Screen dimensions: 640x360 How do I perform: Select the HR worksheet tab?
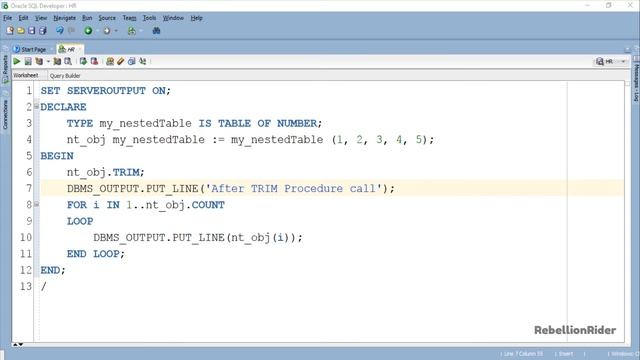pyautogui.click(x=70, y=49)
